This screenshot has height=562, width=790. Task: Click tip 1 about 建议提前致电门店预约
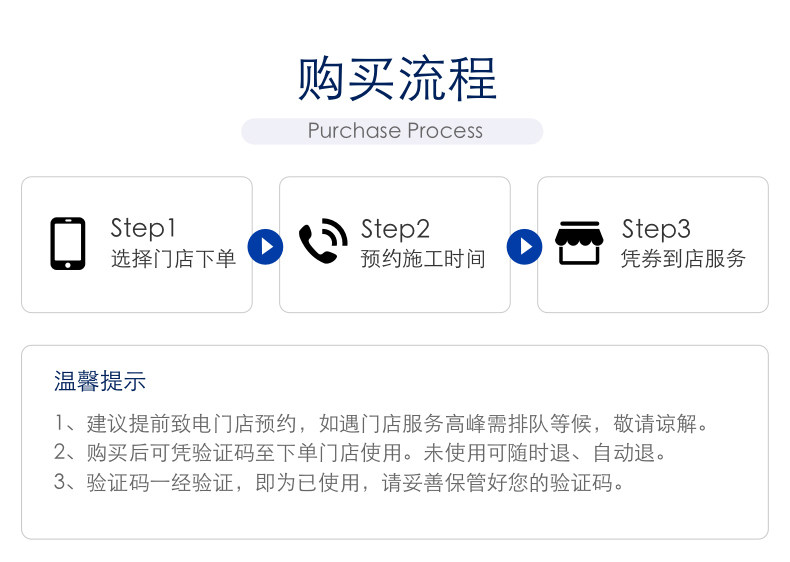(x=381, y=423)
